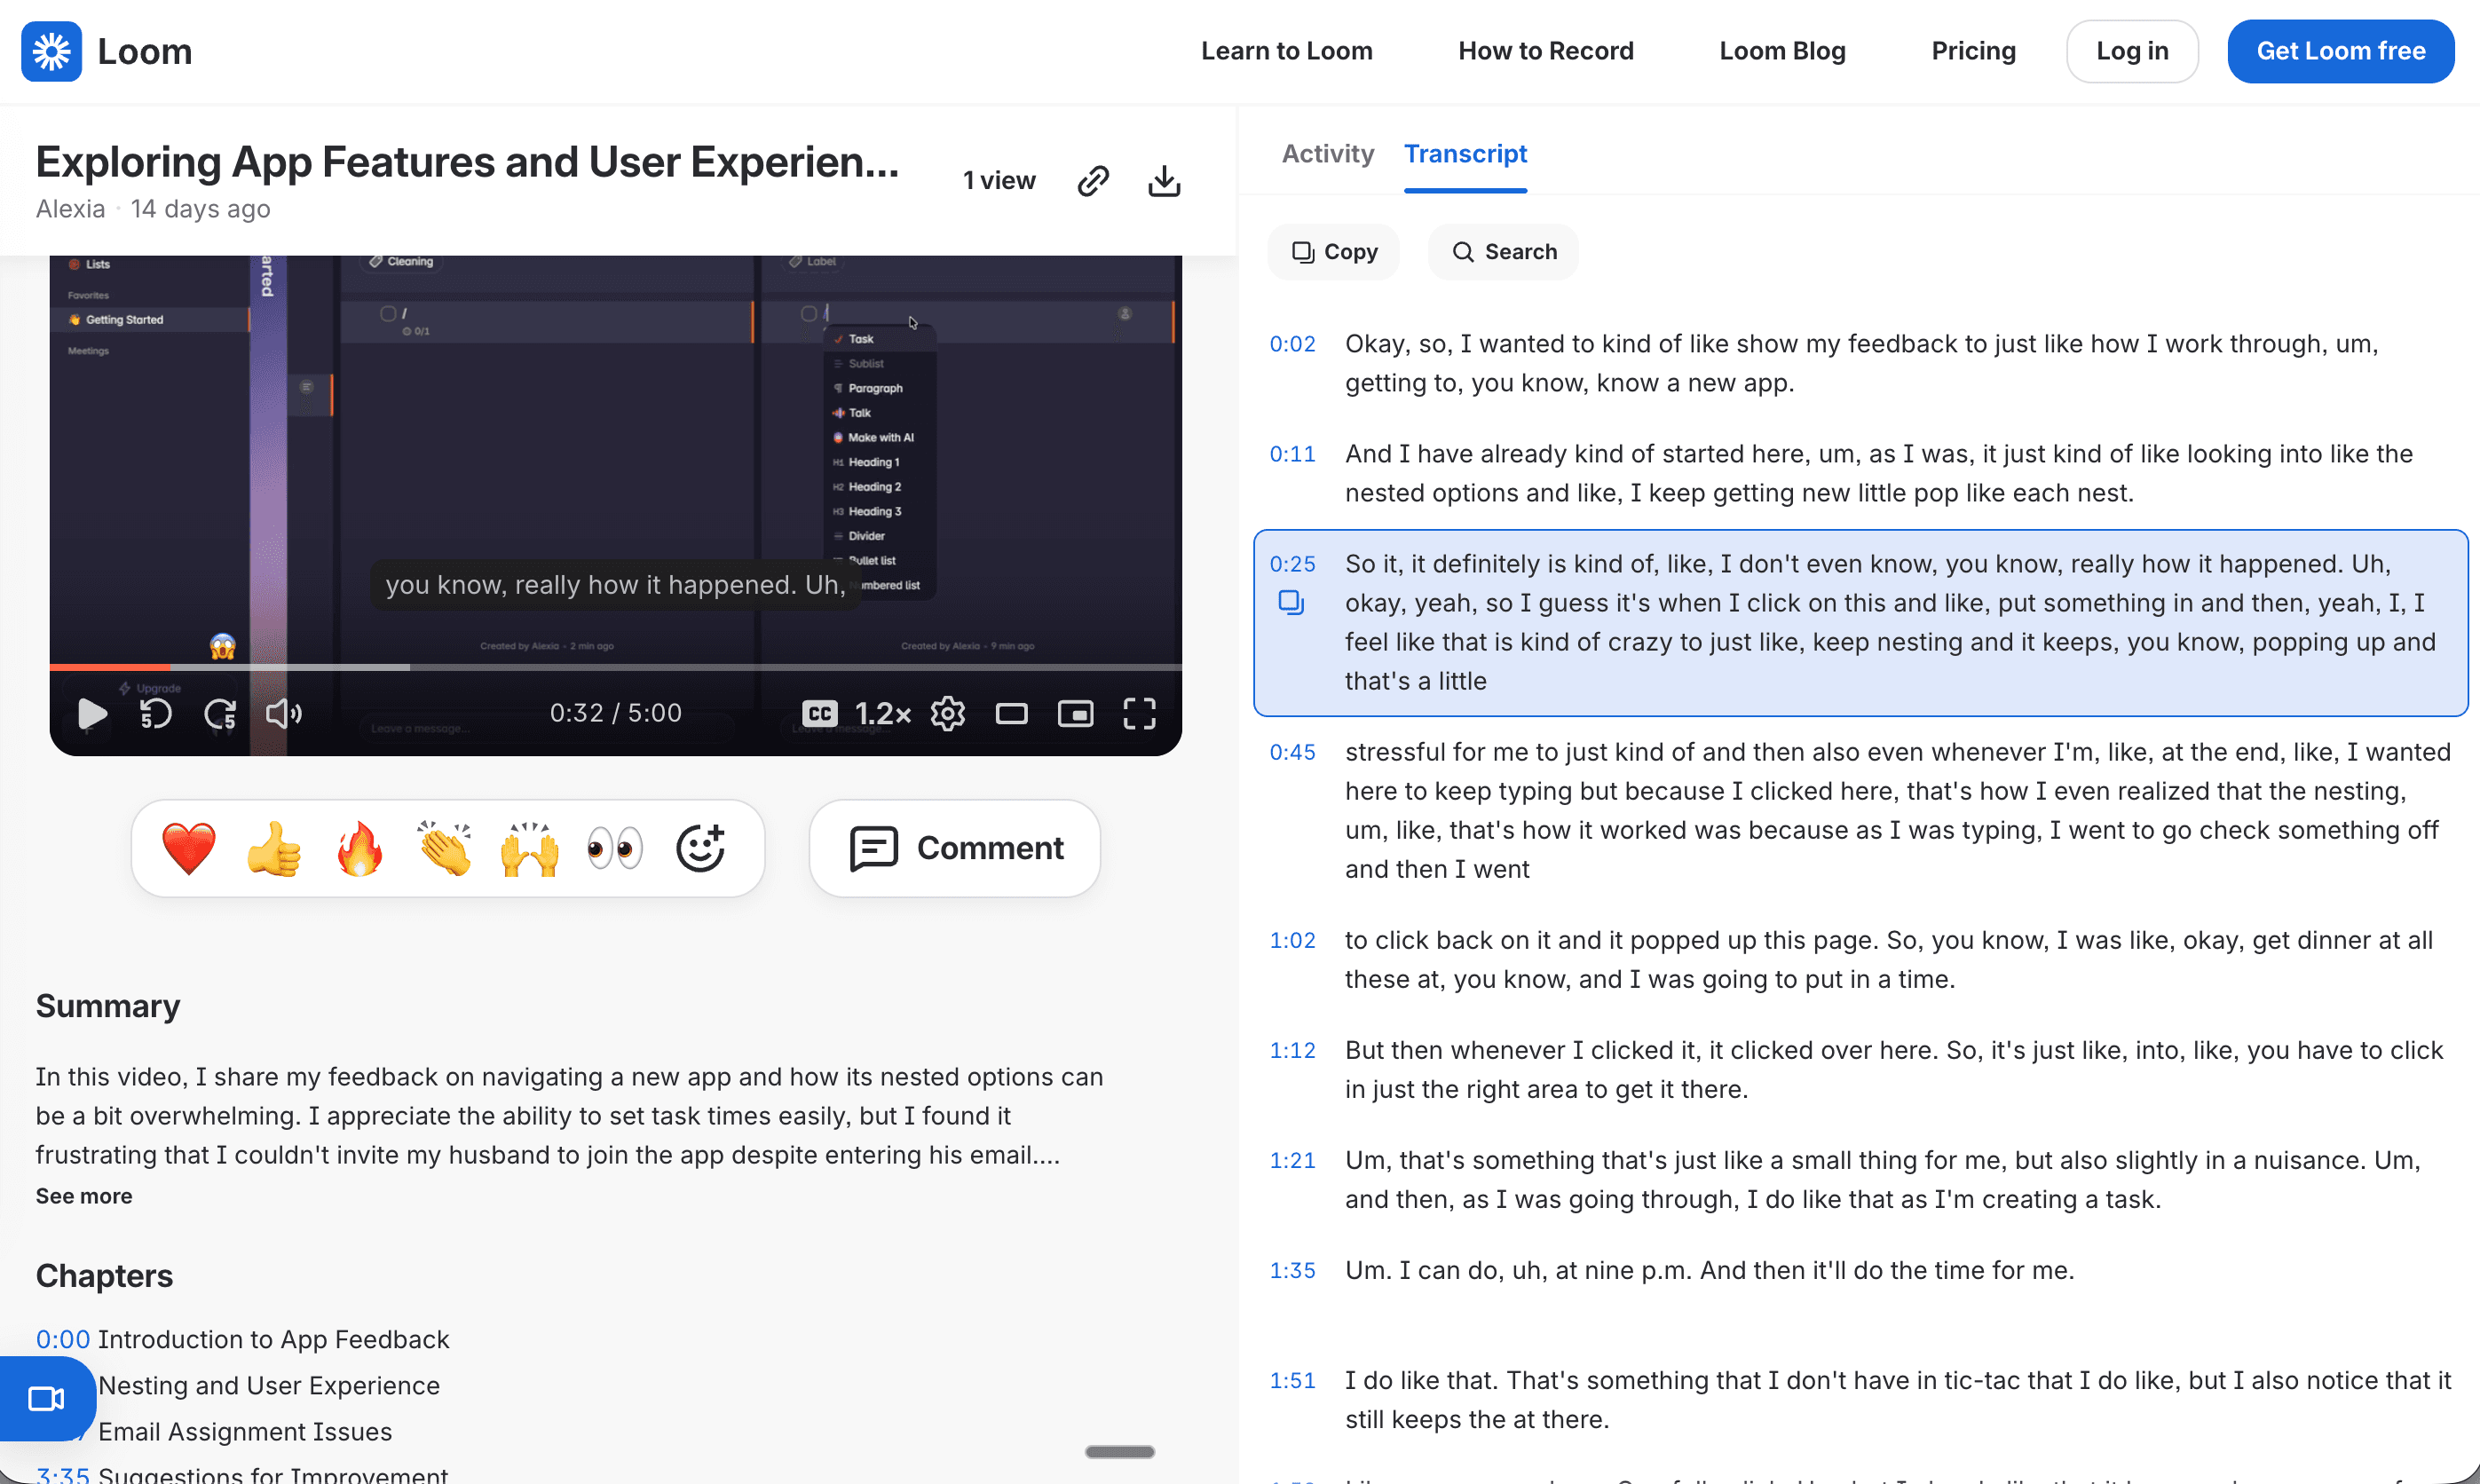The height and width of the screenshot is (1484, 2480).
Task: Click the scream emoji reaction on timeline
Action: point(222,647)
